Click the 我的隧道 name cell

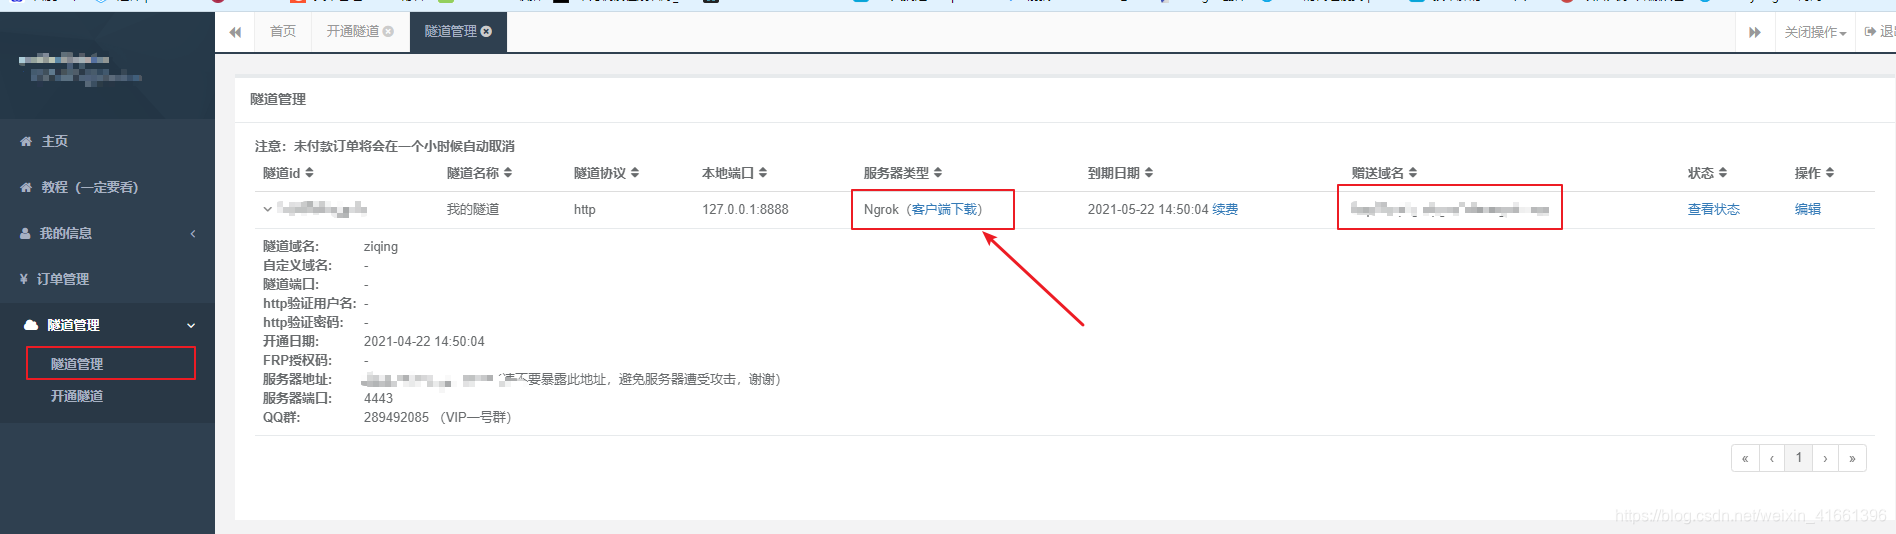pyautogui.click(x=473, y=210)
